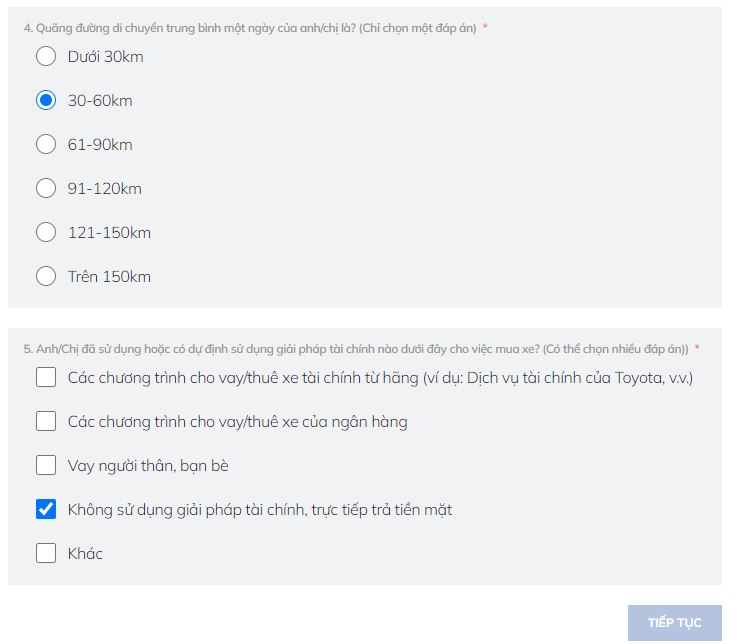Tick the manufacturer financing (Toyota) checkbox
The image size is (737, 644).
pyautogui.click(x=46, y=377)
